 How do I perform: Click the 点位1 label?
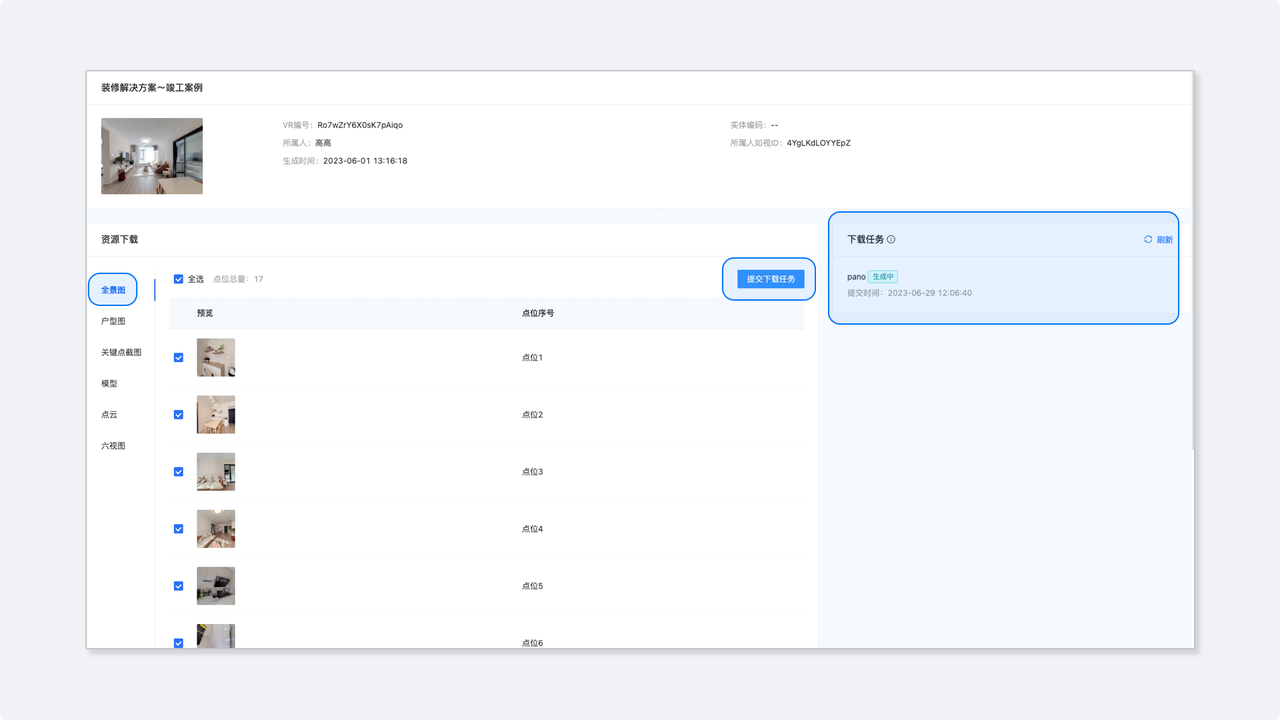[532, 357]
